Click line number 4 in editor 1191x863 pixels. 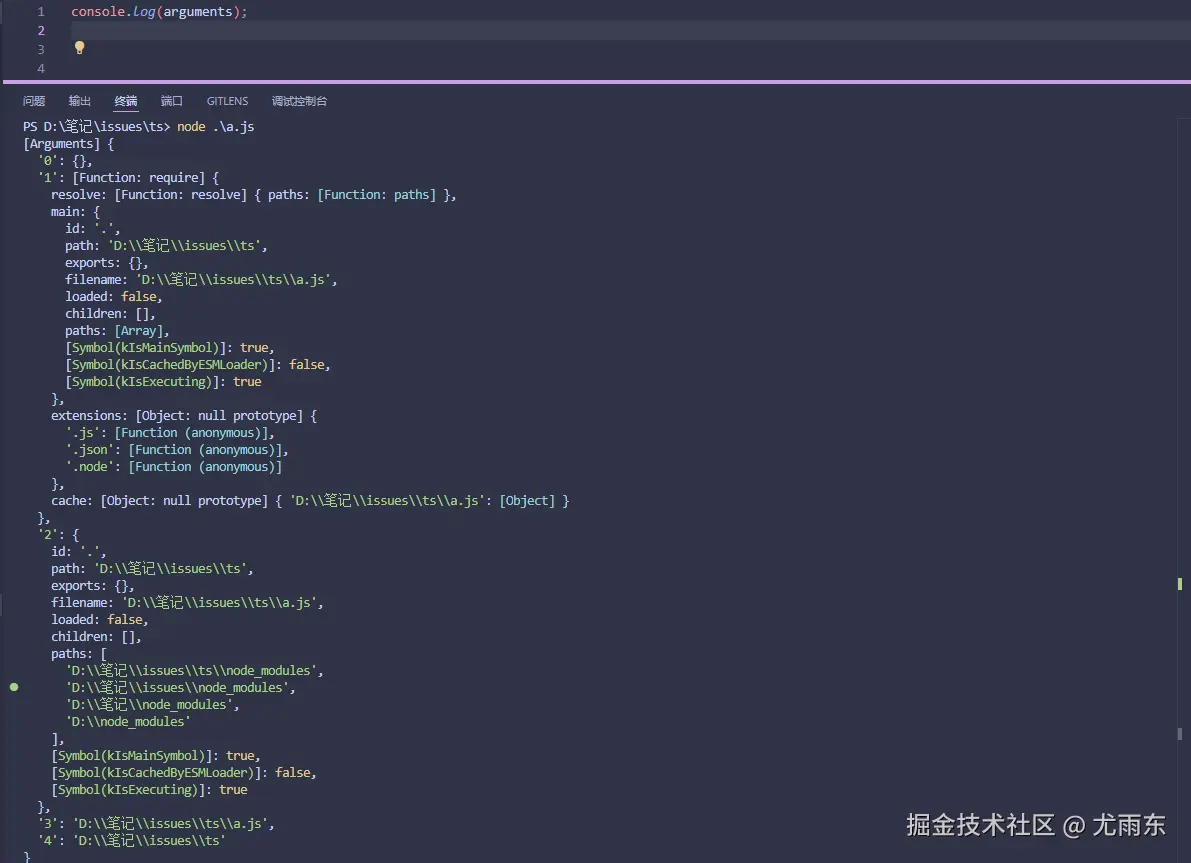[41, 68]
